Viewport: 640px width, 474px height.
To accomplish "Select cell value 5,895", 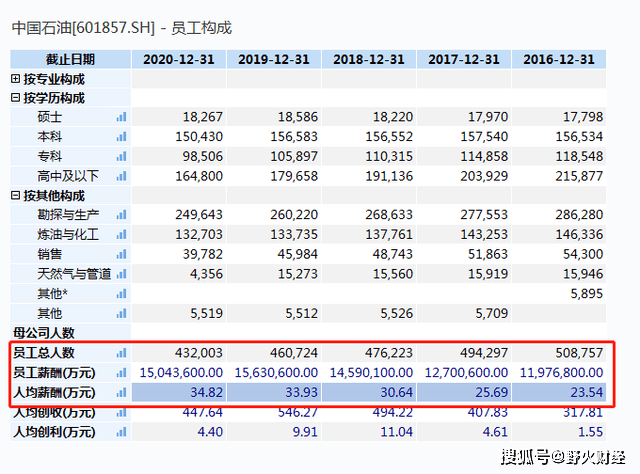I will click(587, 294).
